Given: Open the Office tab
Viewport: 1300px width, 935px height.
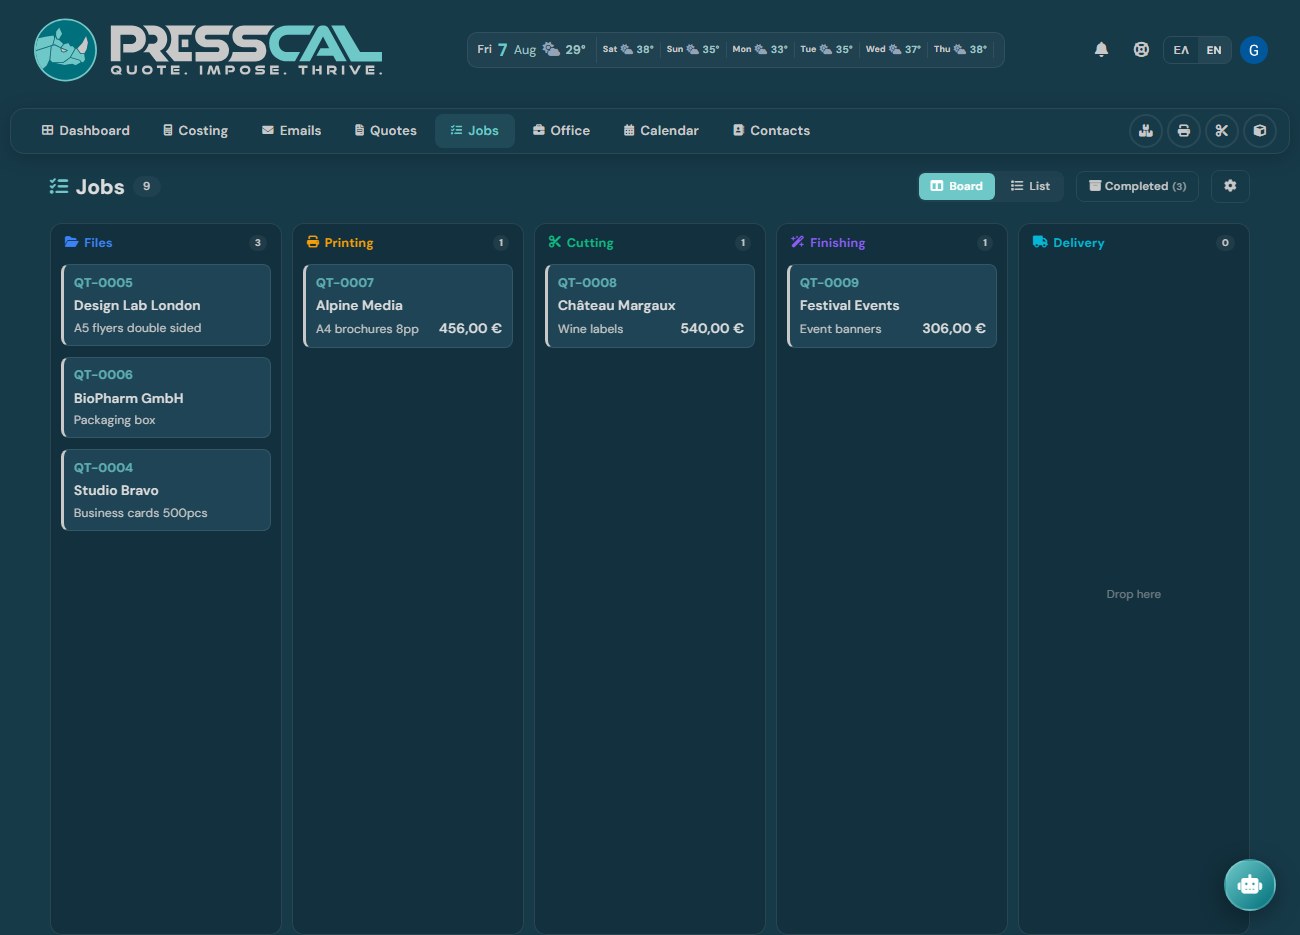Looking at the screenshot, I should pos(561,131).
